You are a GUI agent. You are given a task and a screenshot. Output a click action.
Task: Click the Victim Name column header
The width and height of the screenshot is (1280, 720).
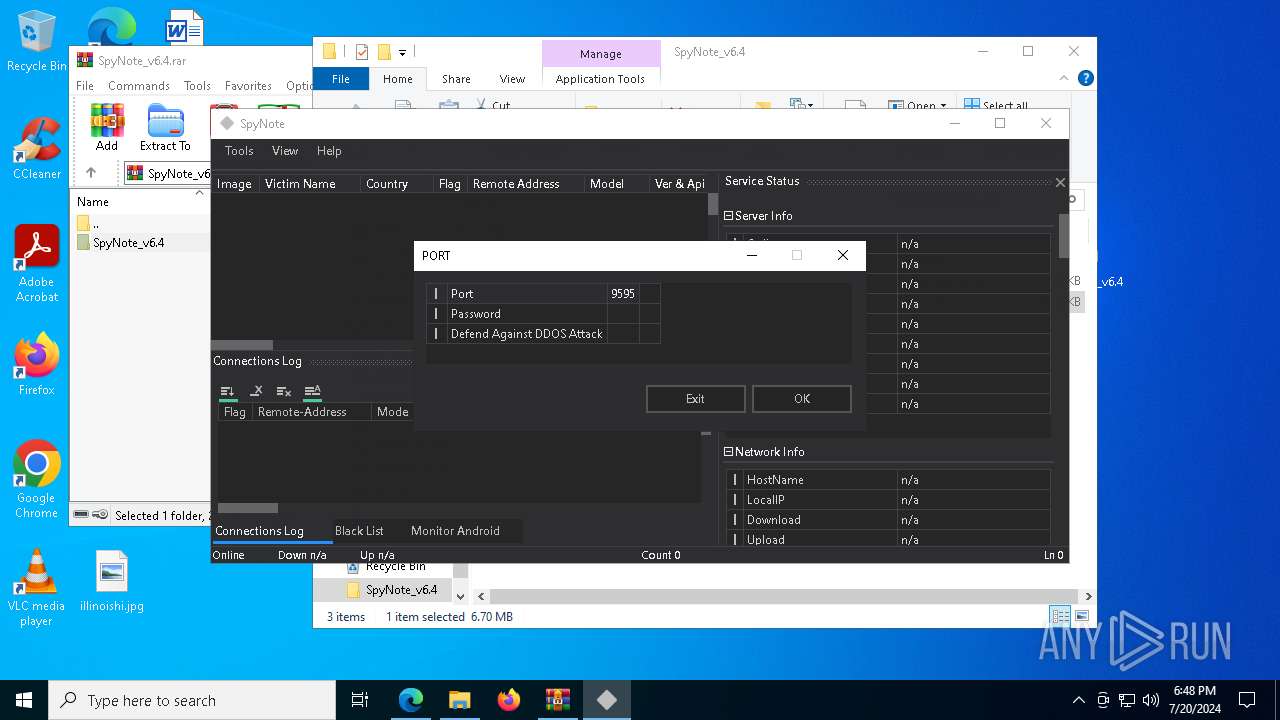(x=310, y=184)
